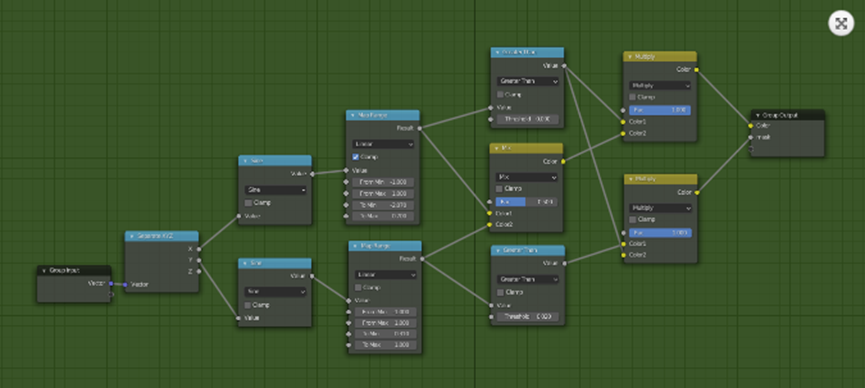Image resolution: width=865 pixels, height=388 pixels.
Task: Click the empty socket on Group Input
Action: [x=111, y=294]
